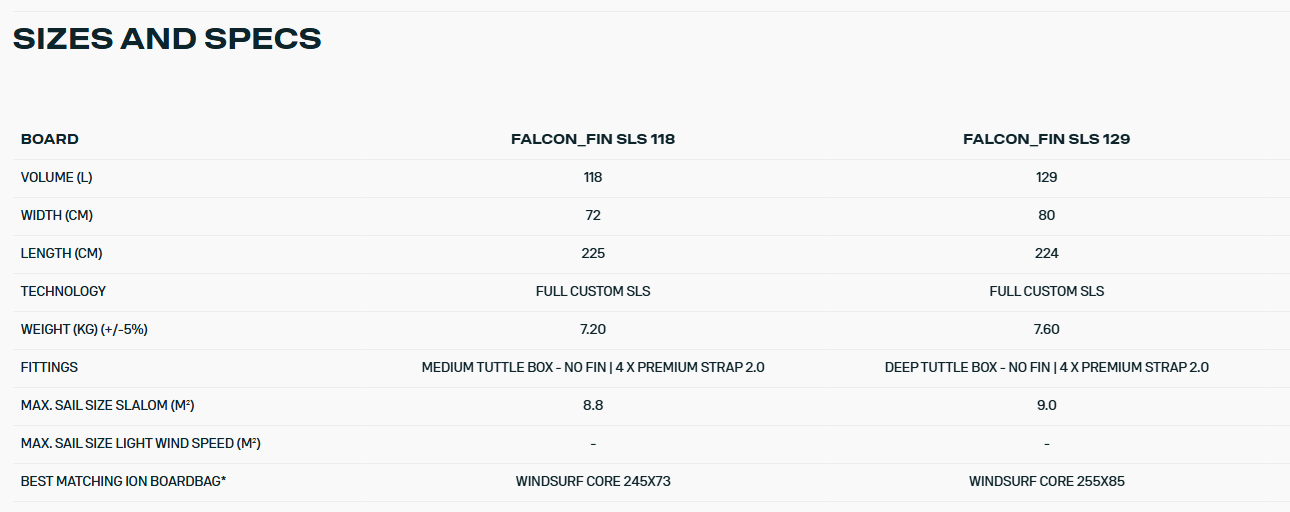Click the DEEP TUTTLE BOX fittings cell
The width and height of the screenshot is (1290, 512).
(1046, 367)
